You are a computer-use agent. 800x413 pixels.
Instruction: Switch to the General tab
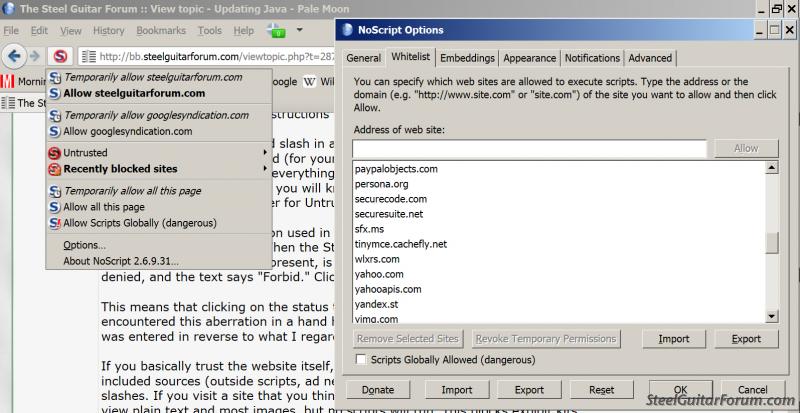[363, 58]
